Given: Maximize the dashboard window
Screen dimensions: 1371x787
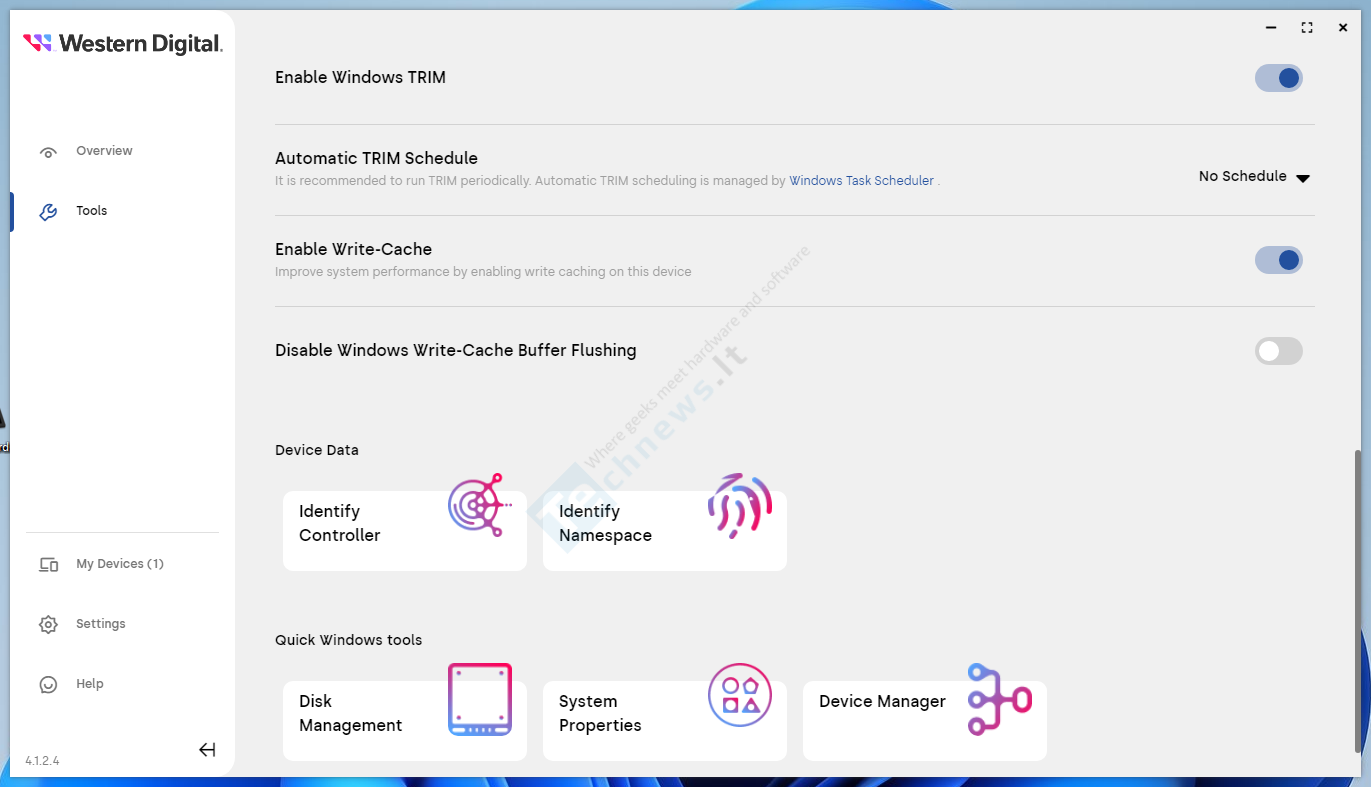Looking at the screenshot, I should click(x=1307, y=28).
